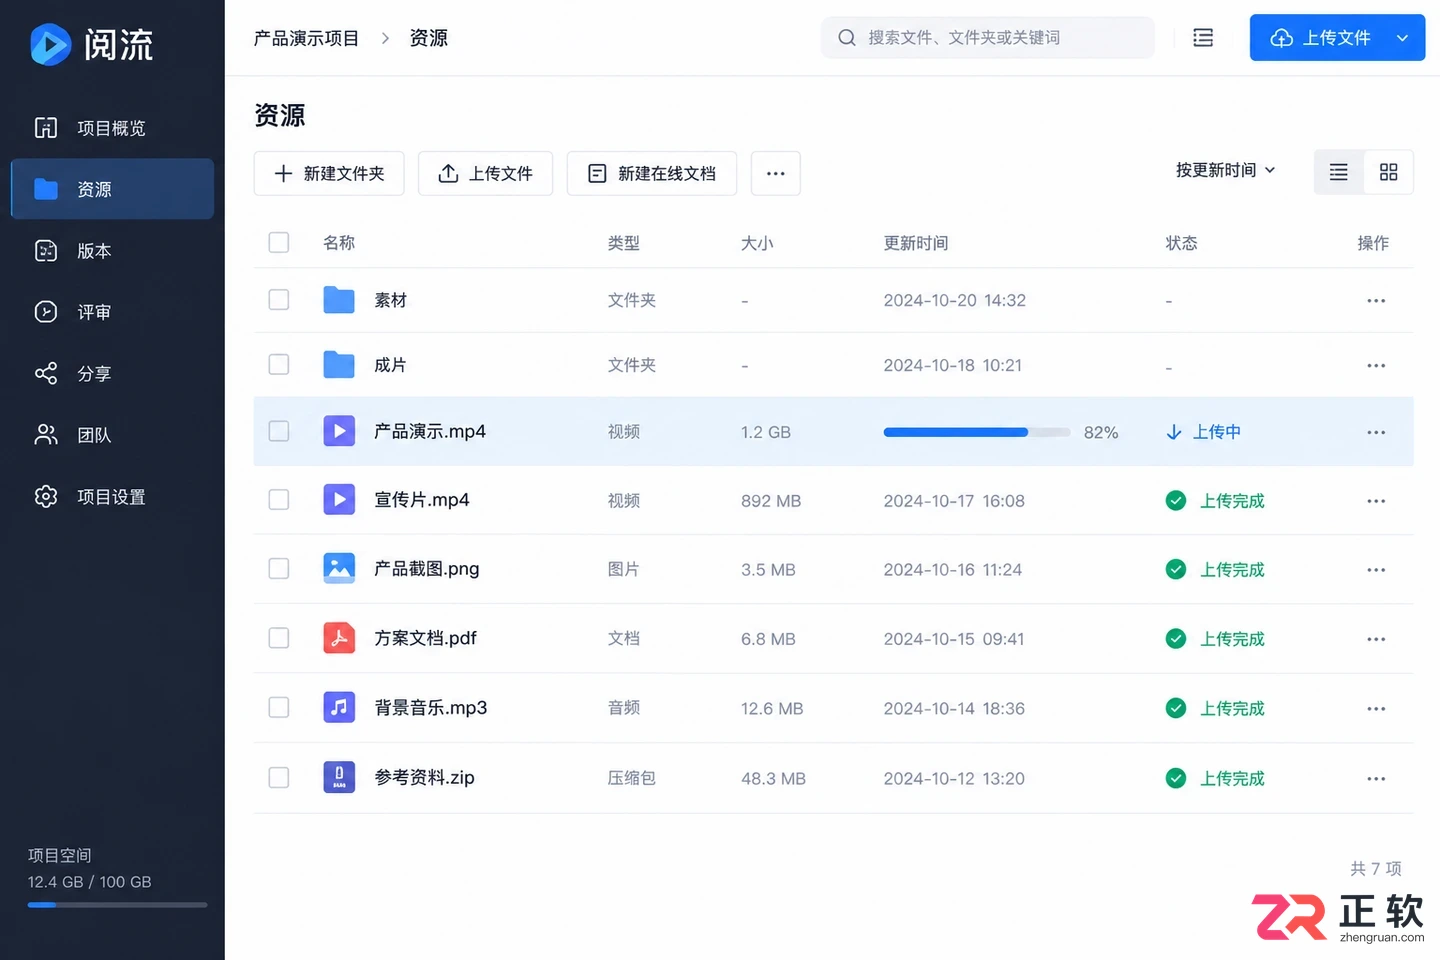Click the toolbar 上传文件 button
This screenshot has height=960, width=1440.
click(485, 173)
